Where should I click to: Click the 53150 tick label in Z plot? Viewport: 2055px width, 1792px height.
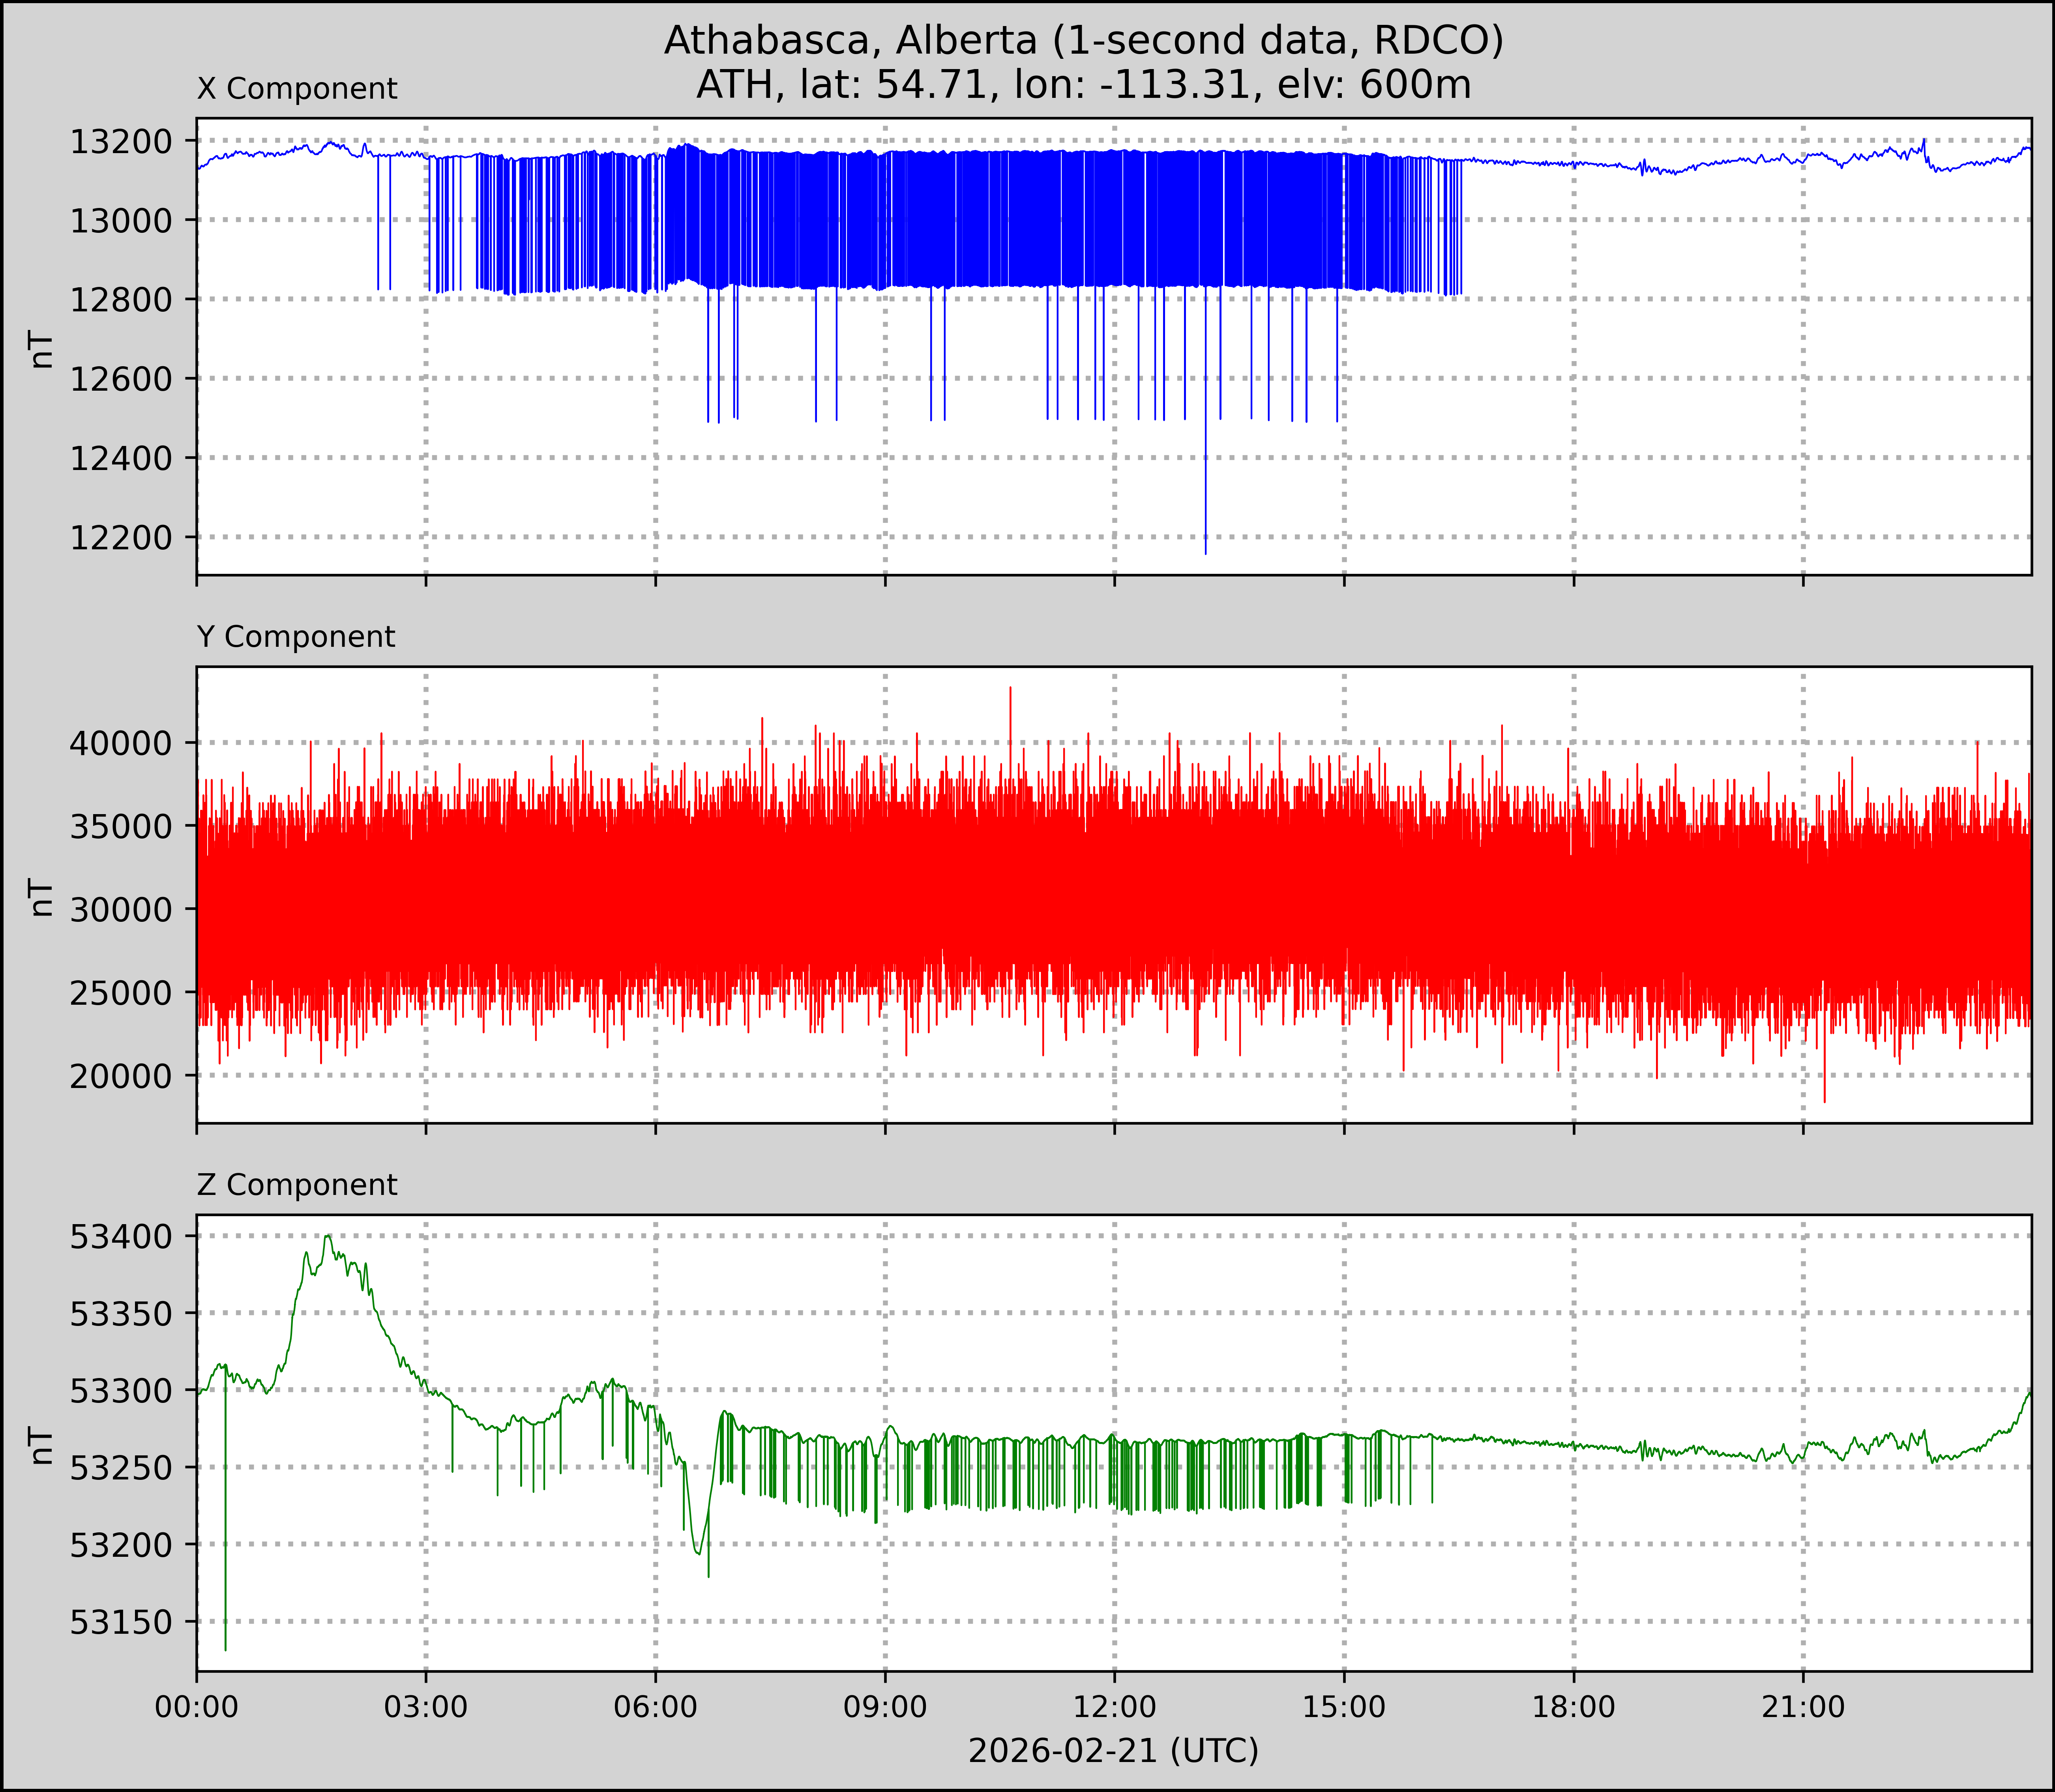tap(121, 1622)
